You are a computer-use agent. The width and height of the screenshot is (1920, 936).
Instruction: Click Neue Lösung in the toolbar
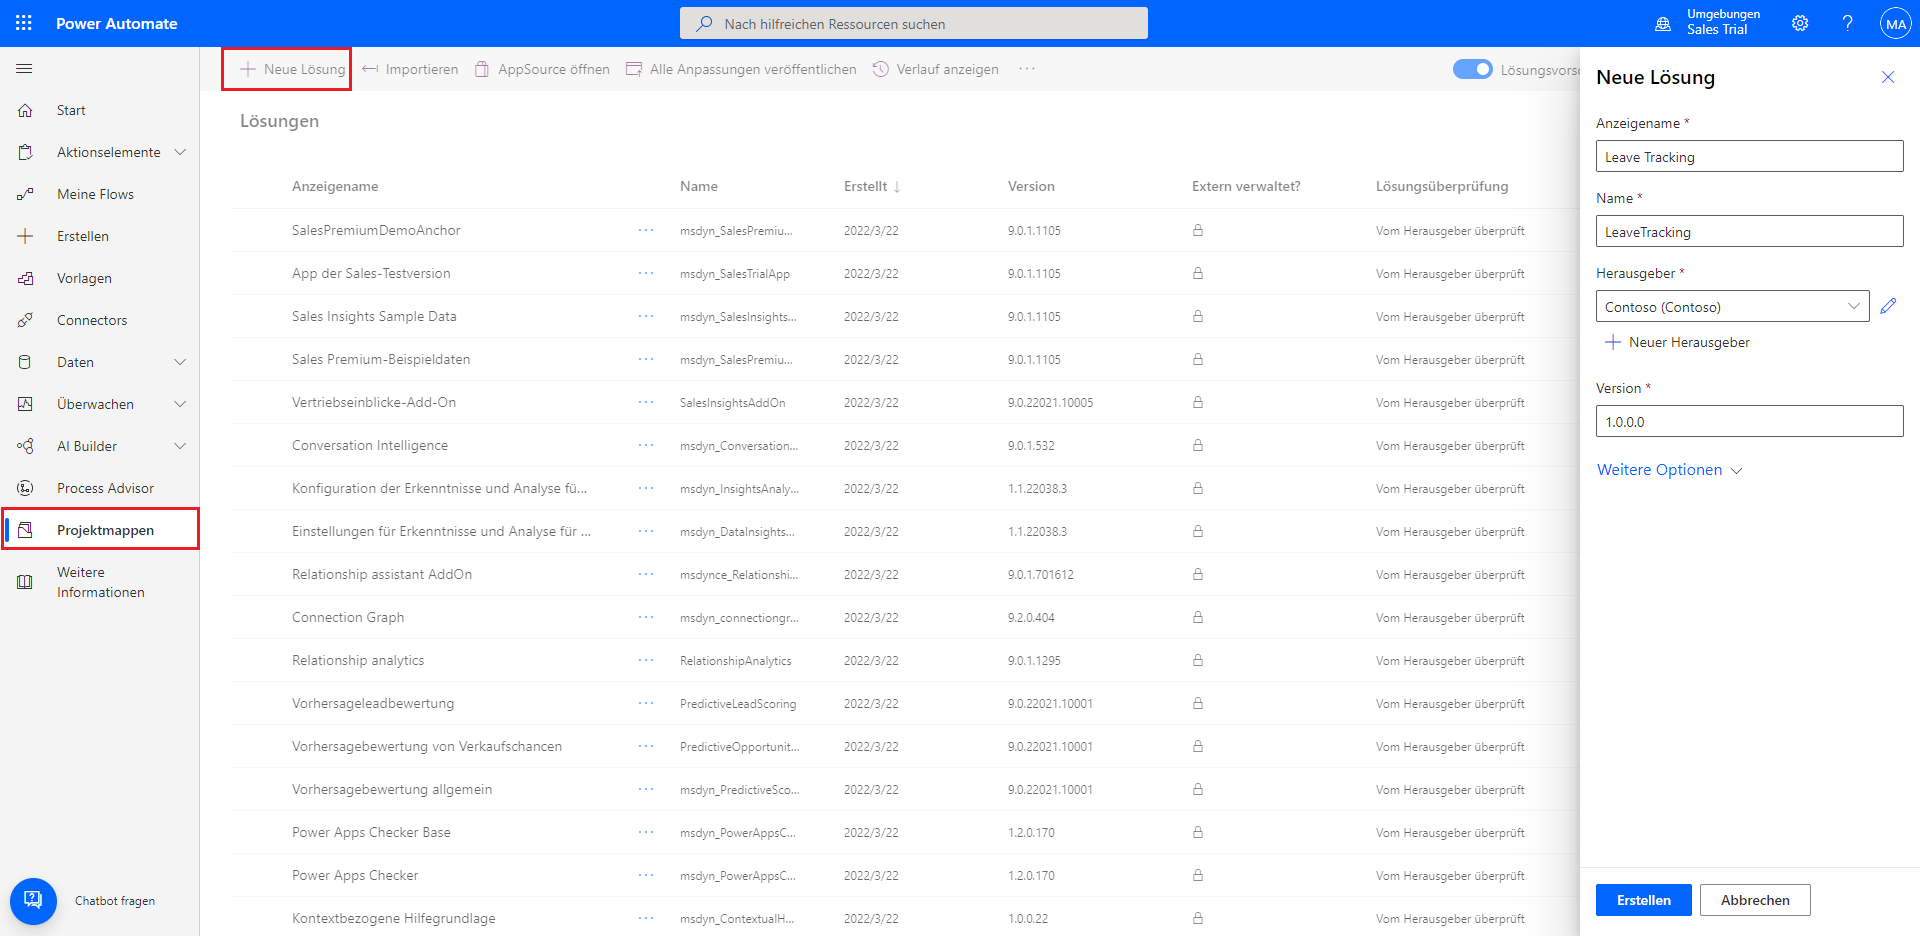292,69
